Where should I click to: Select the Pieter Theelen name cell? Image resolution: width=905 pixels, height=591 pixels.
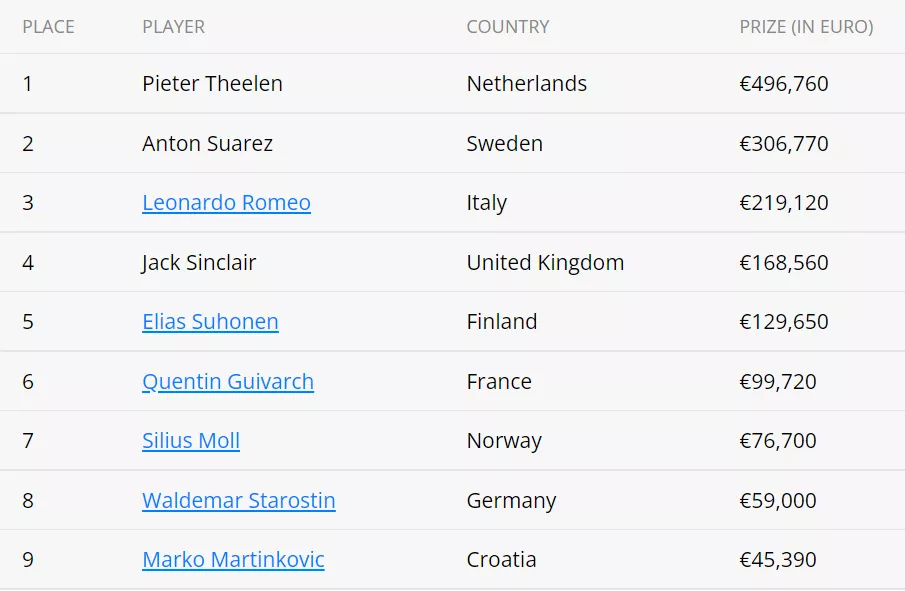[212, 84]
